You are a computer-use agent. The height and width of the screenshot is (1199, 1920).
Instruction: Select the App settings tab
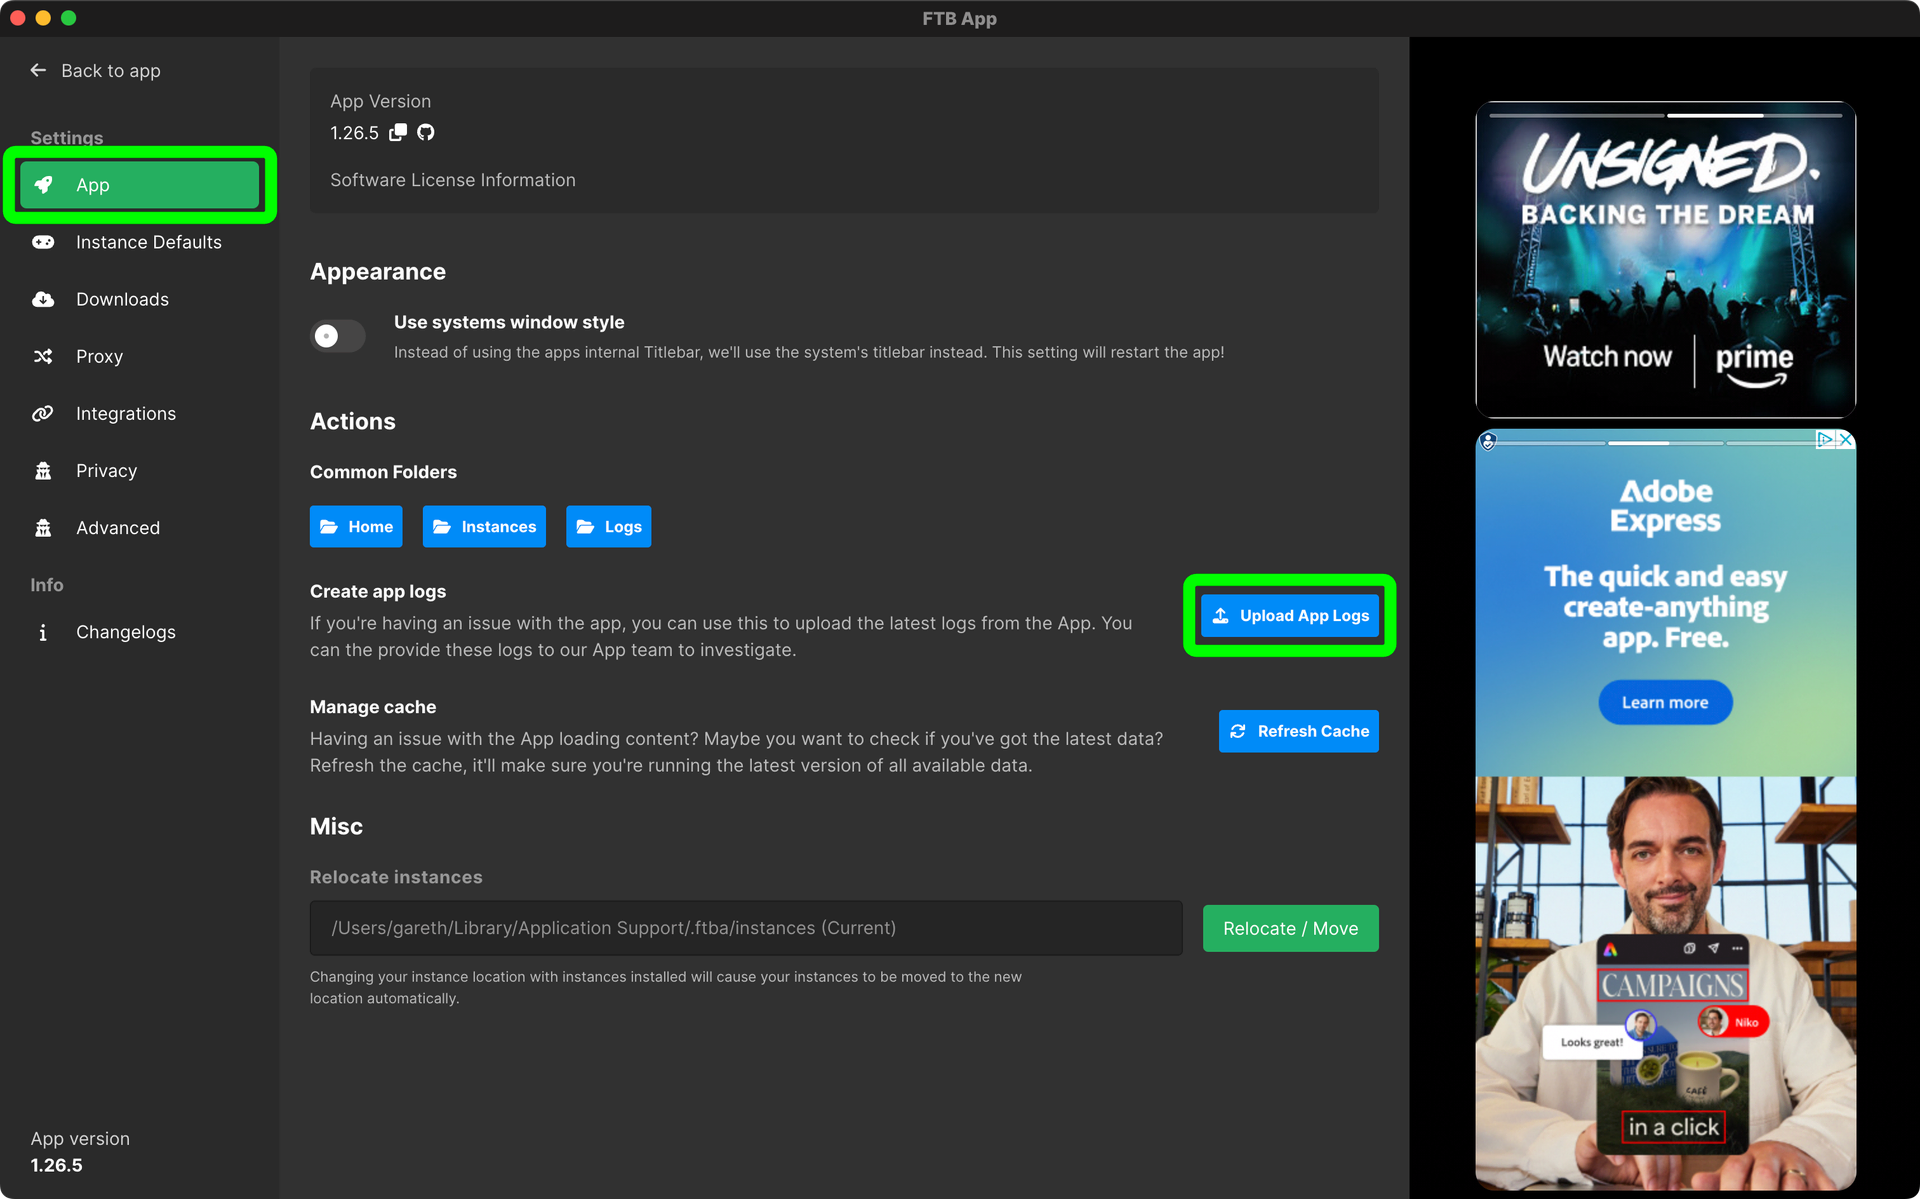pyautogui.click(x=139, y=185)
